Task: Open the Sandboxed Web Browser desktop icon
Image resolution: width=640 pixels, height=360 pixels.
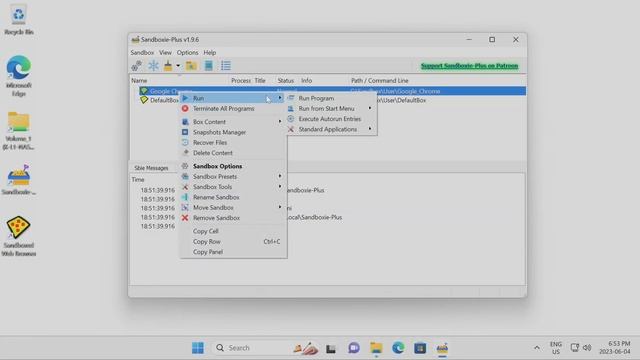Action: pyautogui.click(x=18, y=236)
